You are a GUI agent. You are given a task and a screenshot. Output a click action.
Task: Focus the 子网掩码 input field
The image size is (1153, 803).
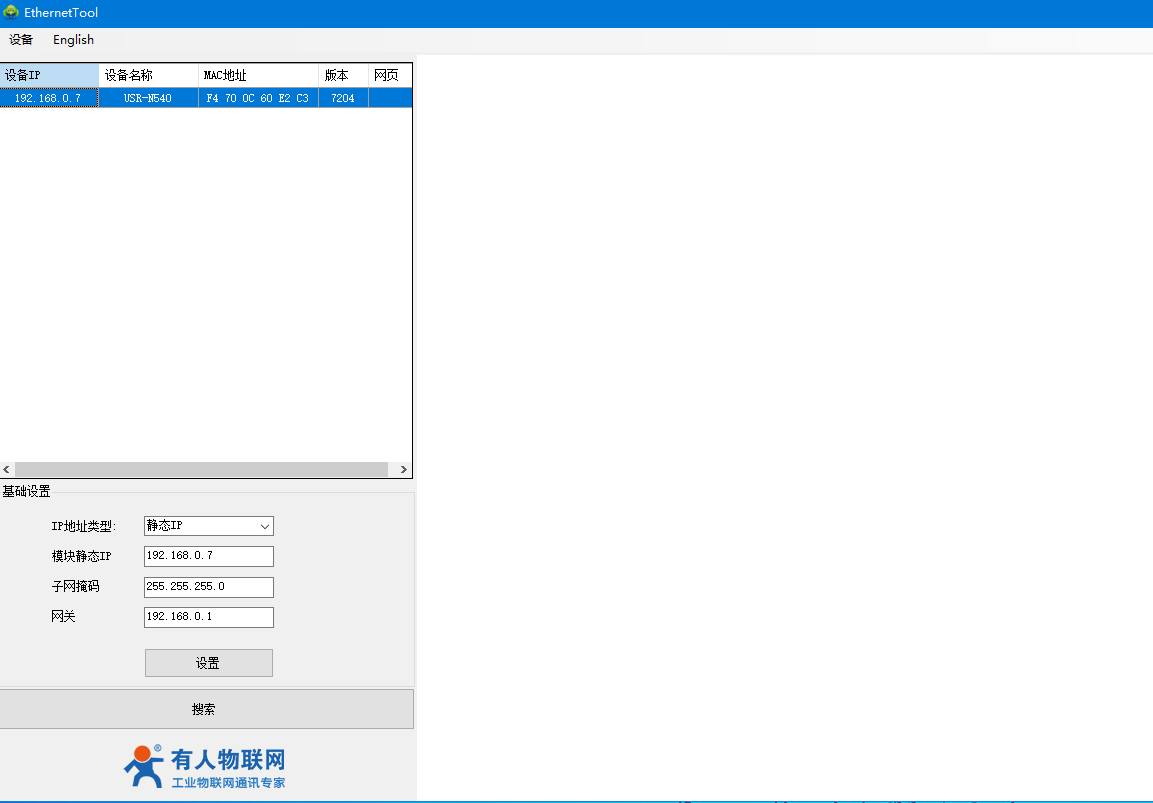pos(208,587)
